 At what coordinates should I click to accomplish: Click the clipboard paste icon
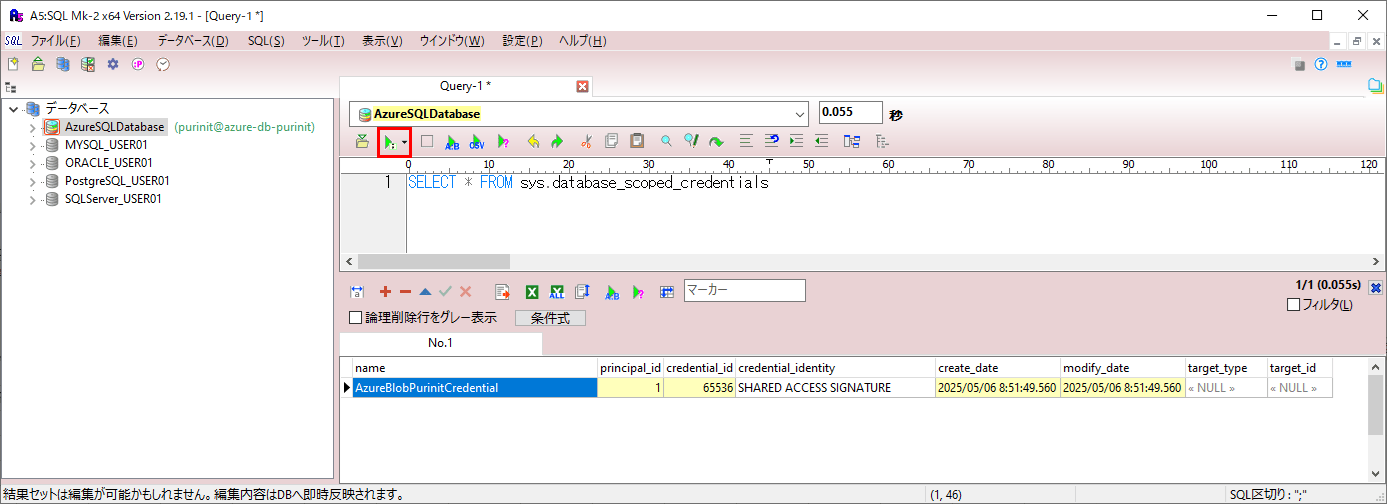point(637,142)
